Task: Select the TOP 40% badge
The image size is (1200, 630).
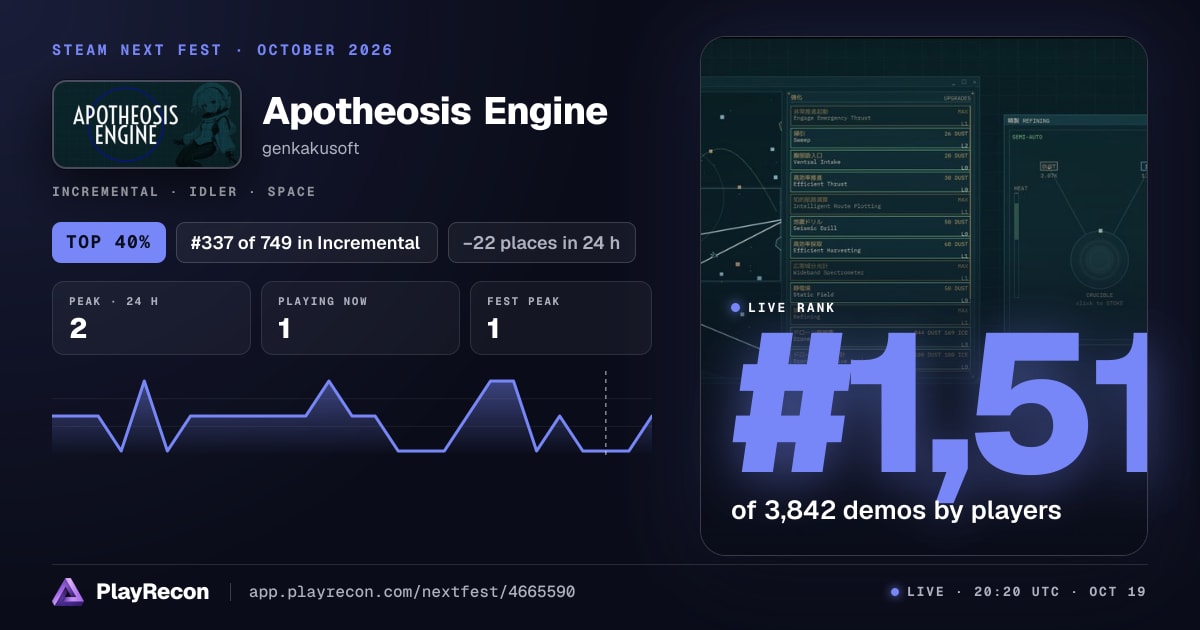Action: 109,242
